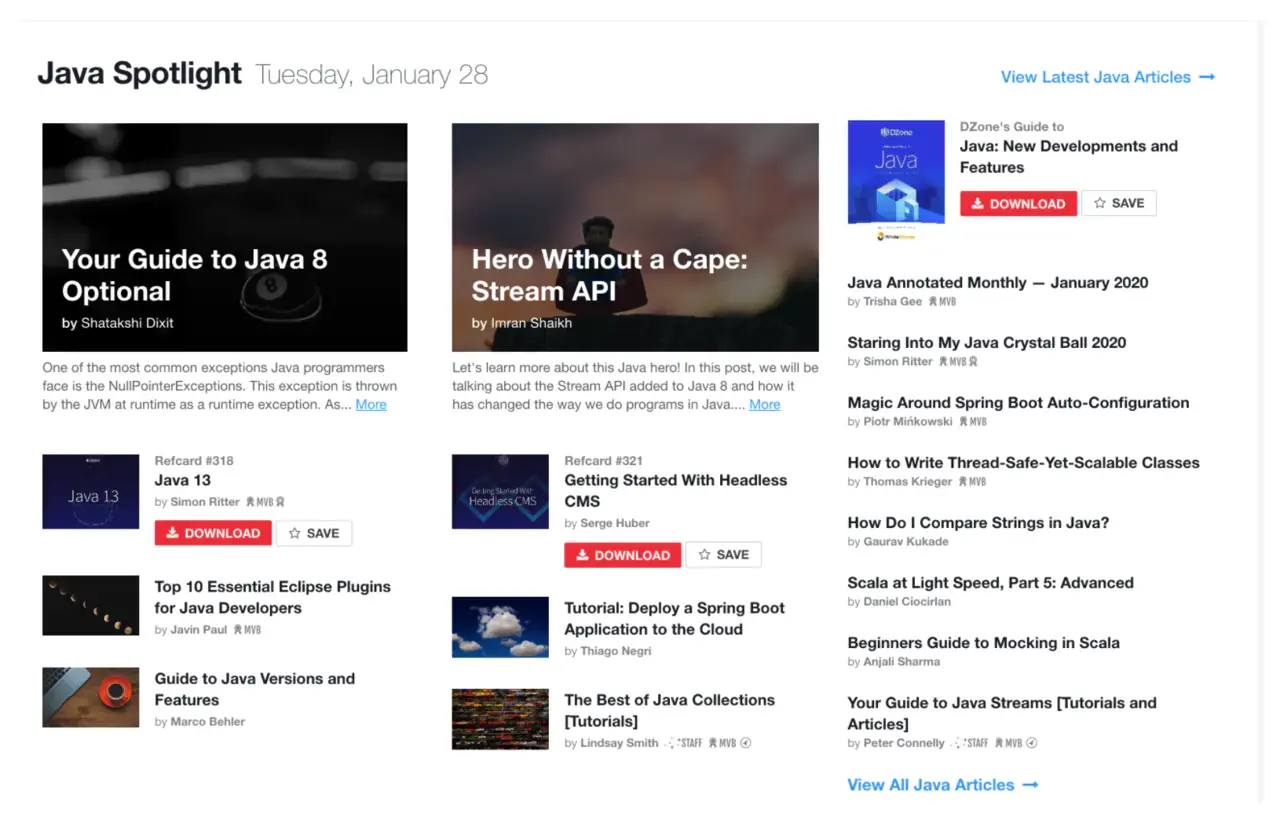Open 'How to Write Thread-Safe-Yet-Scalable Classes'
Image resolution: width=1280 pixels, height=817 pixels.
1023,463
